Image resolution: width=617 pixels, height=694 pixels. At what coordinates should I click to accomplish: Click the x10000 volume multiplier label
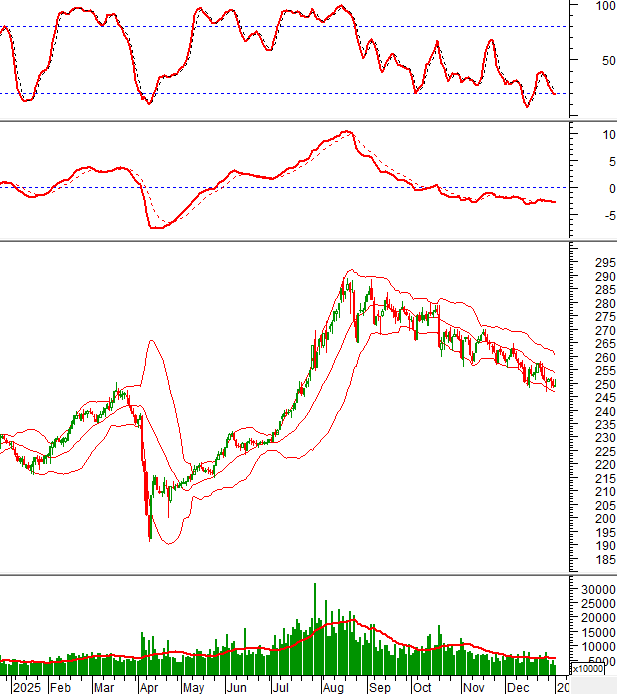(590, 670)
